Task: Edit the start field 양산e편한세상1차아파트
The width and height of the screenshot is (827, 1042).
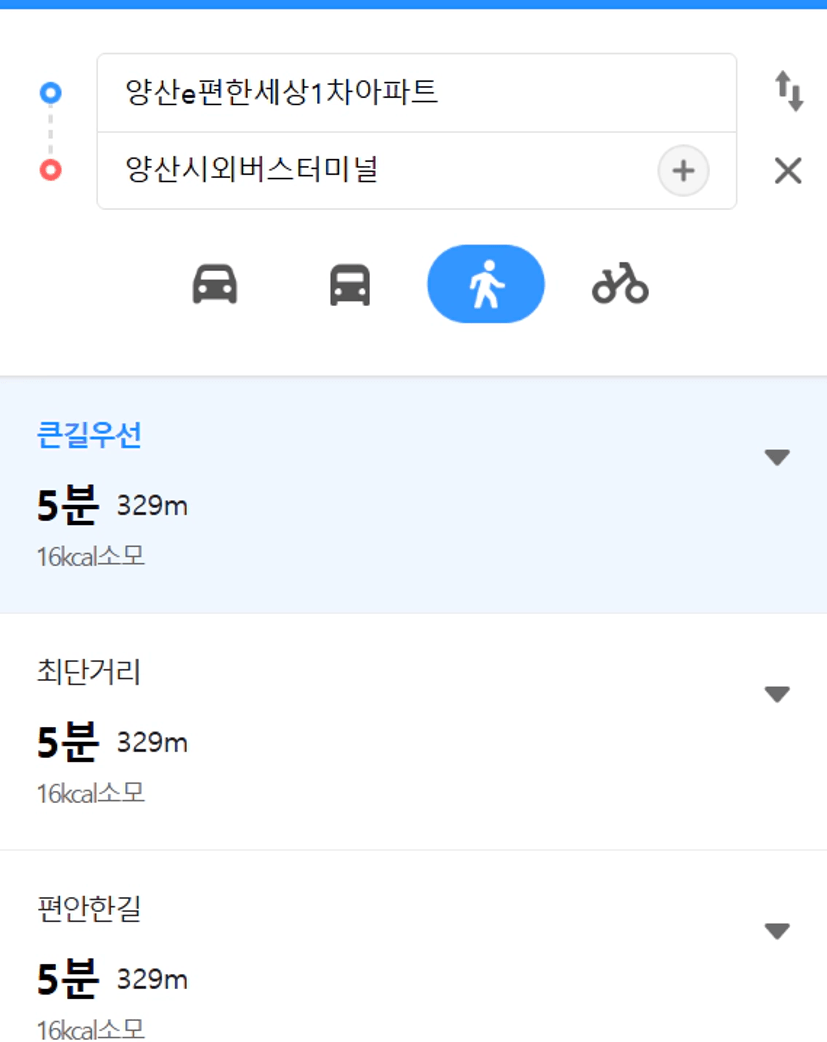Action: (x=417, y=92)
